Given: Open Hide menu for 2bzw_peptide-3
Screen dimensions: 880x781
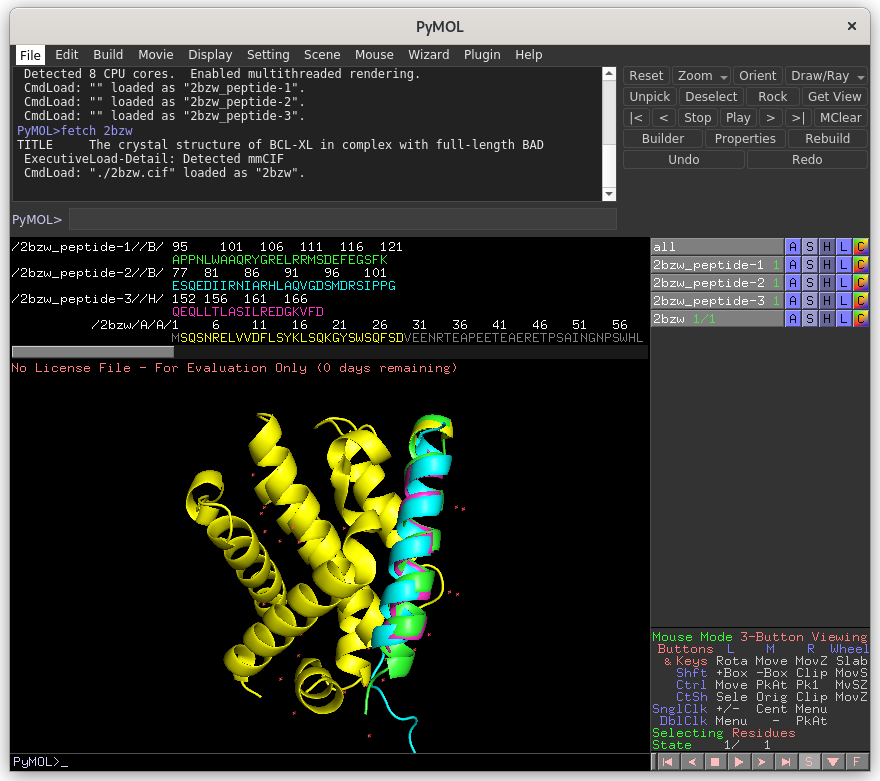Looking at the screenshot, I should tap(827, 300).
